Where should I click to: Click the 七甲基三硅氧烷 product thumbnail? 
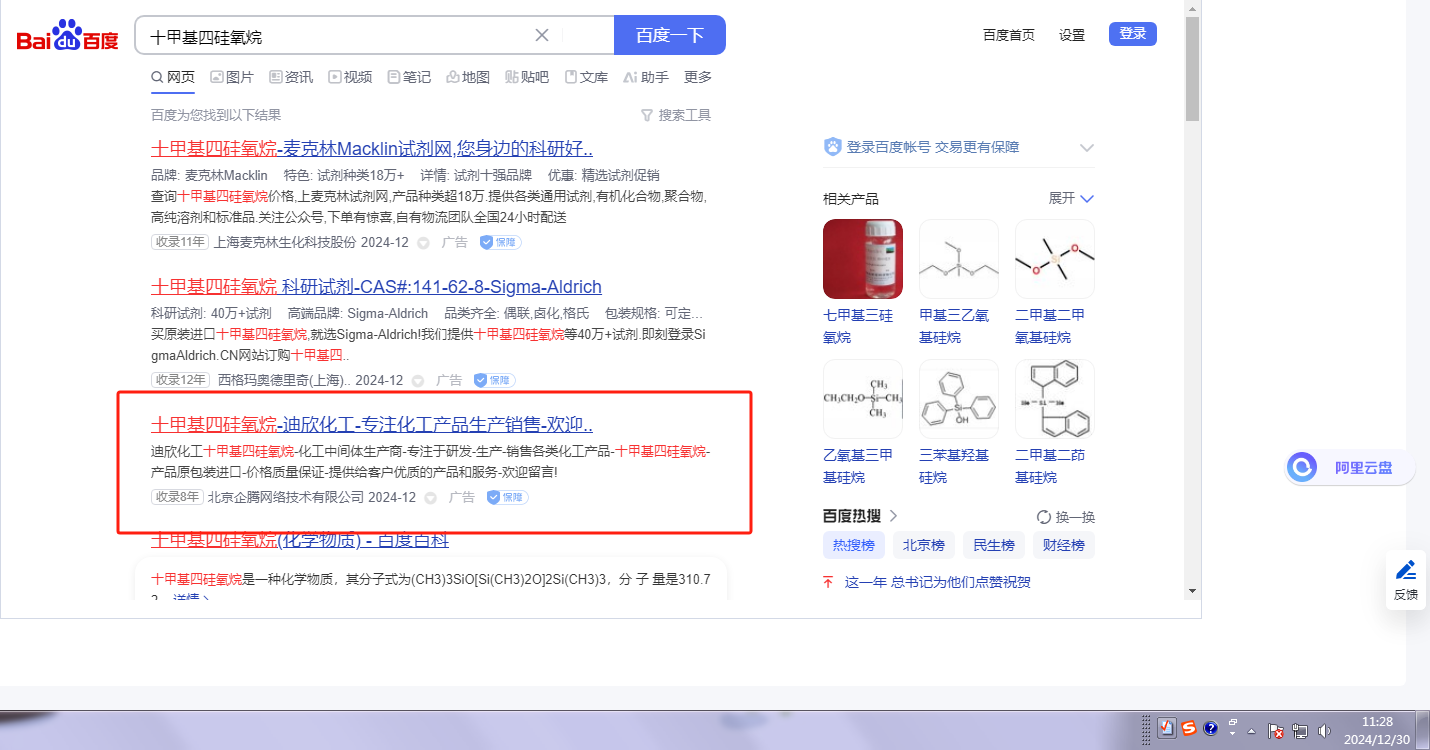click(x=862, y=259)
